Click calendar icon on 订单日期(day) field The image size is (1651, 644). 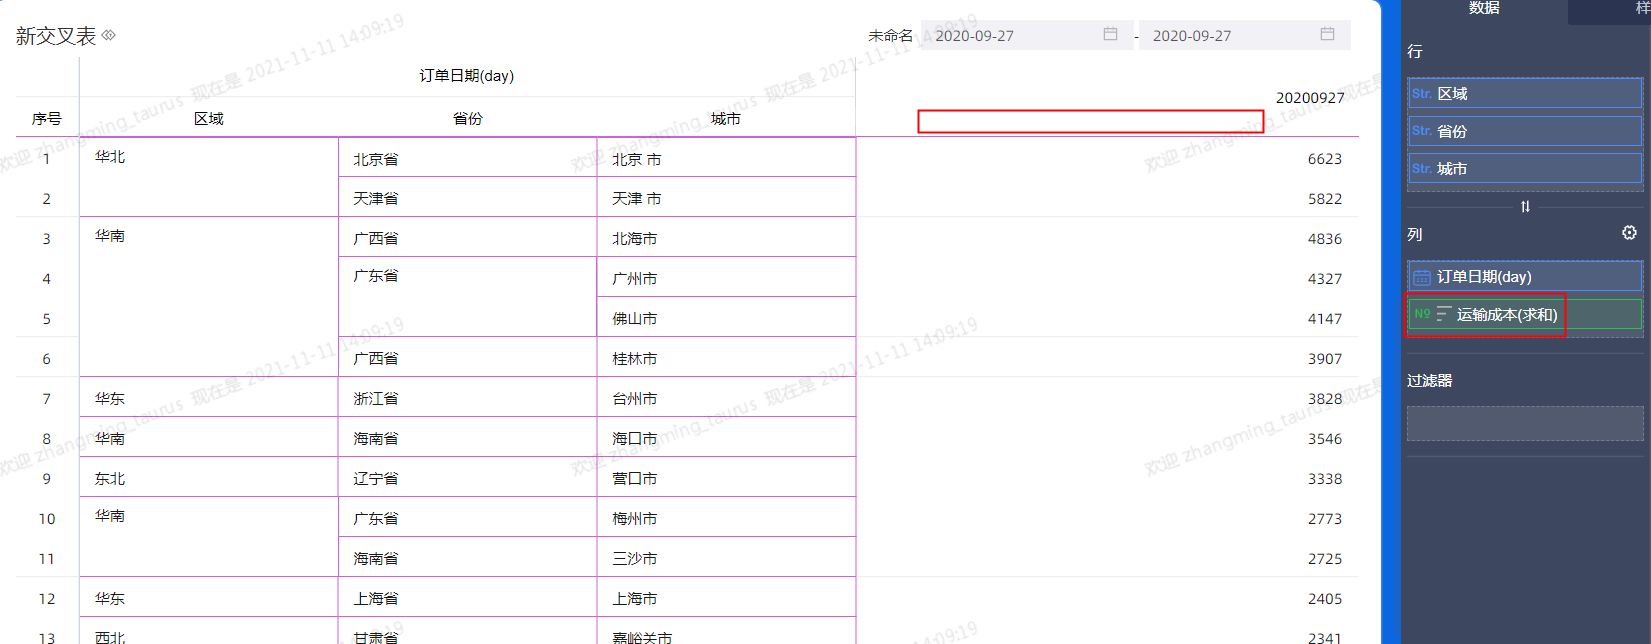coord(1421,277)
